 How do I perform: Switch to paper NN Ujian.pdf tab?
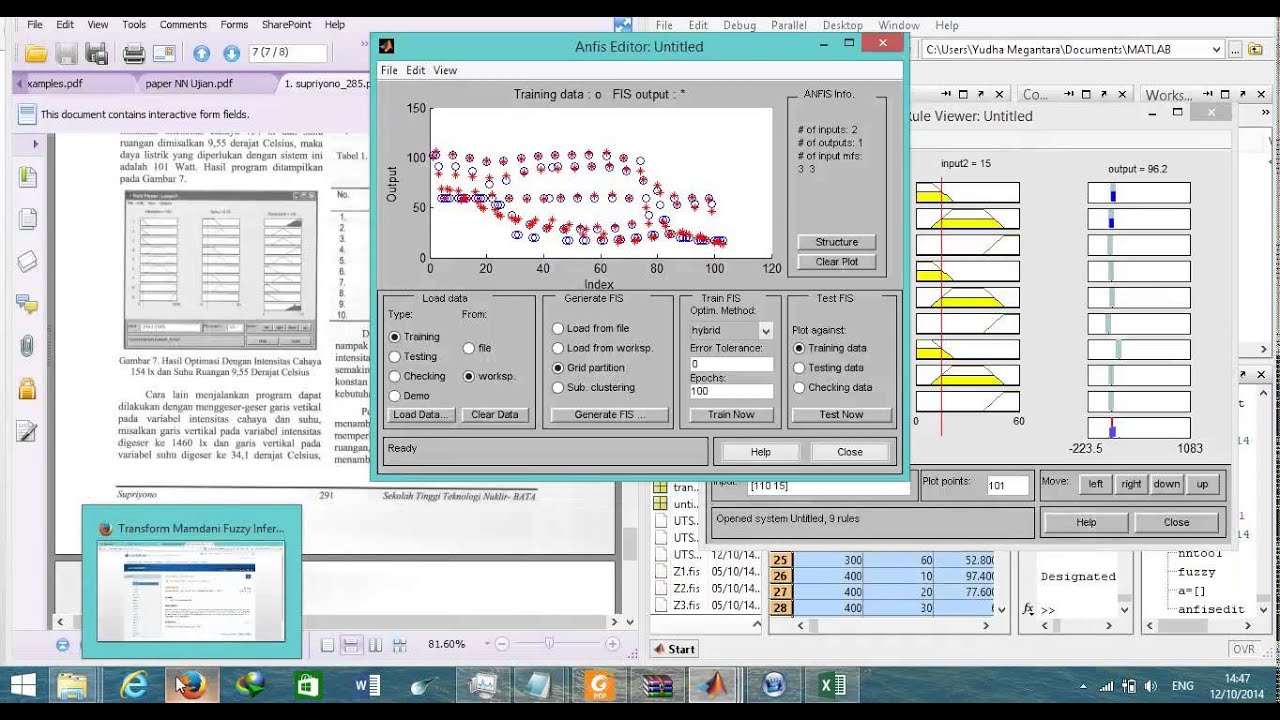click(x=189, y=84)
